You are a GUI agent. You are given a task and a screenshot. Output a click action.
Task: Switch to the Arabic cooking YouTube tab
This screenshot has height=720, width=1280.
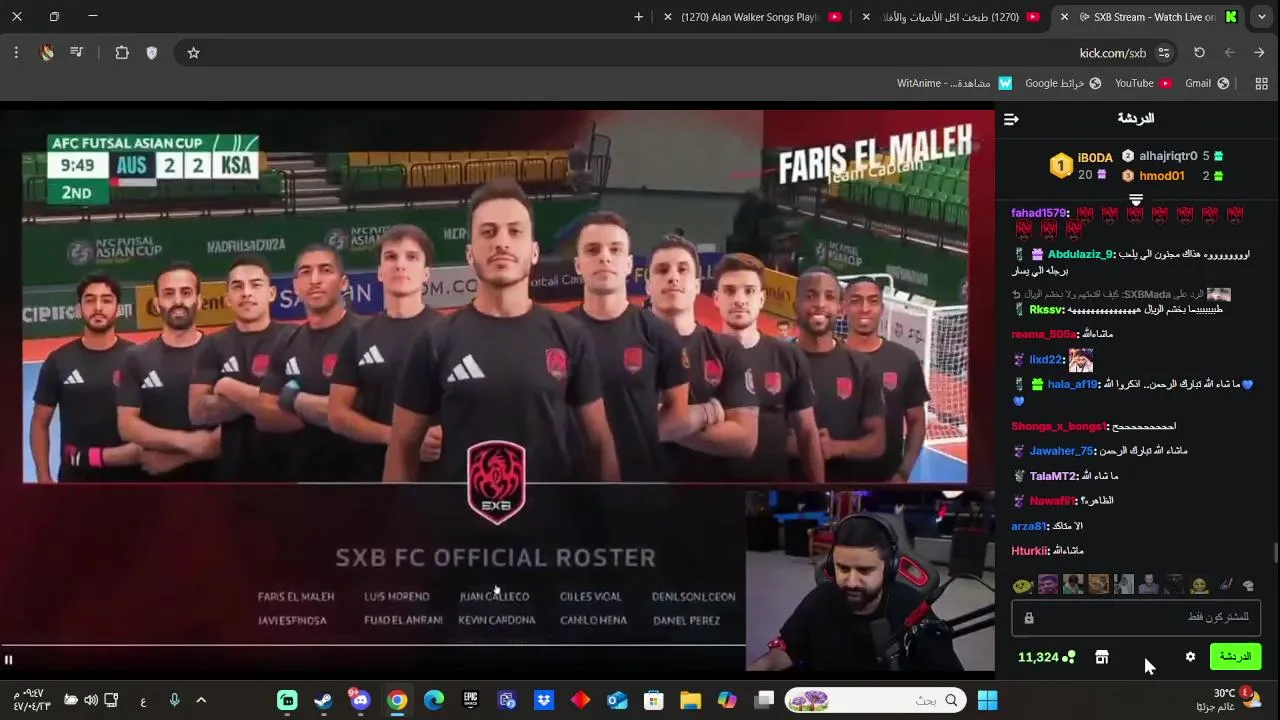coord(950,17)
